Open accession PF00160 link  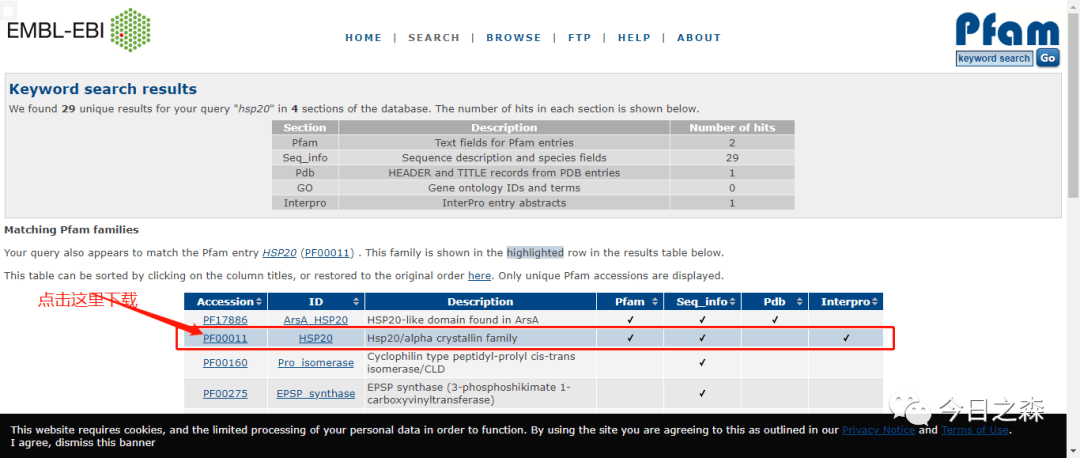click(225, 363)
